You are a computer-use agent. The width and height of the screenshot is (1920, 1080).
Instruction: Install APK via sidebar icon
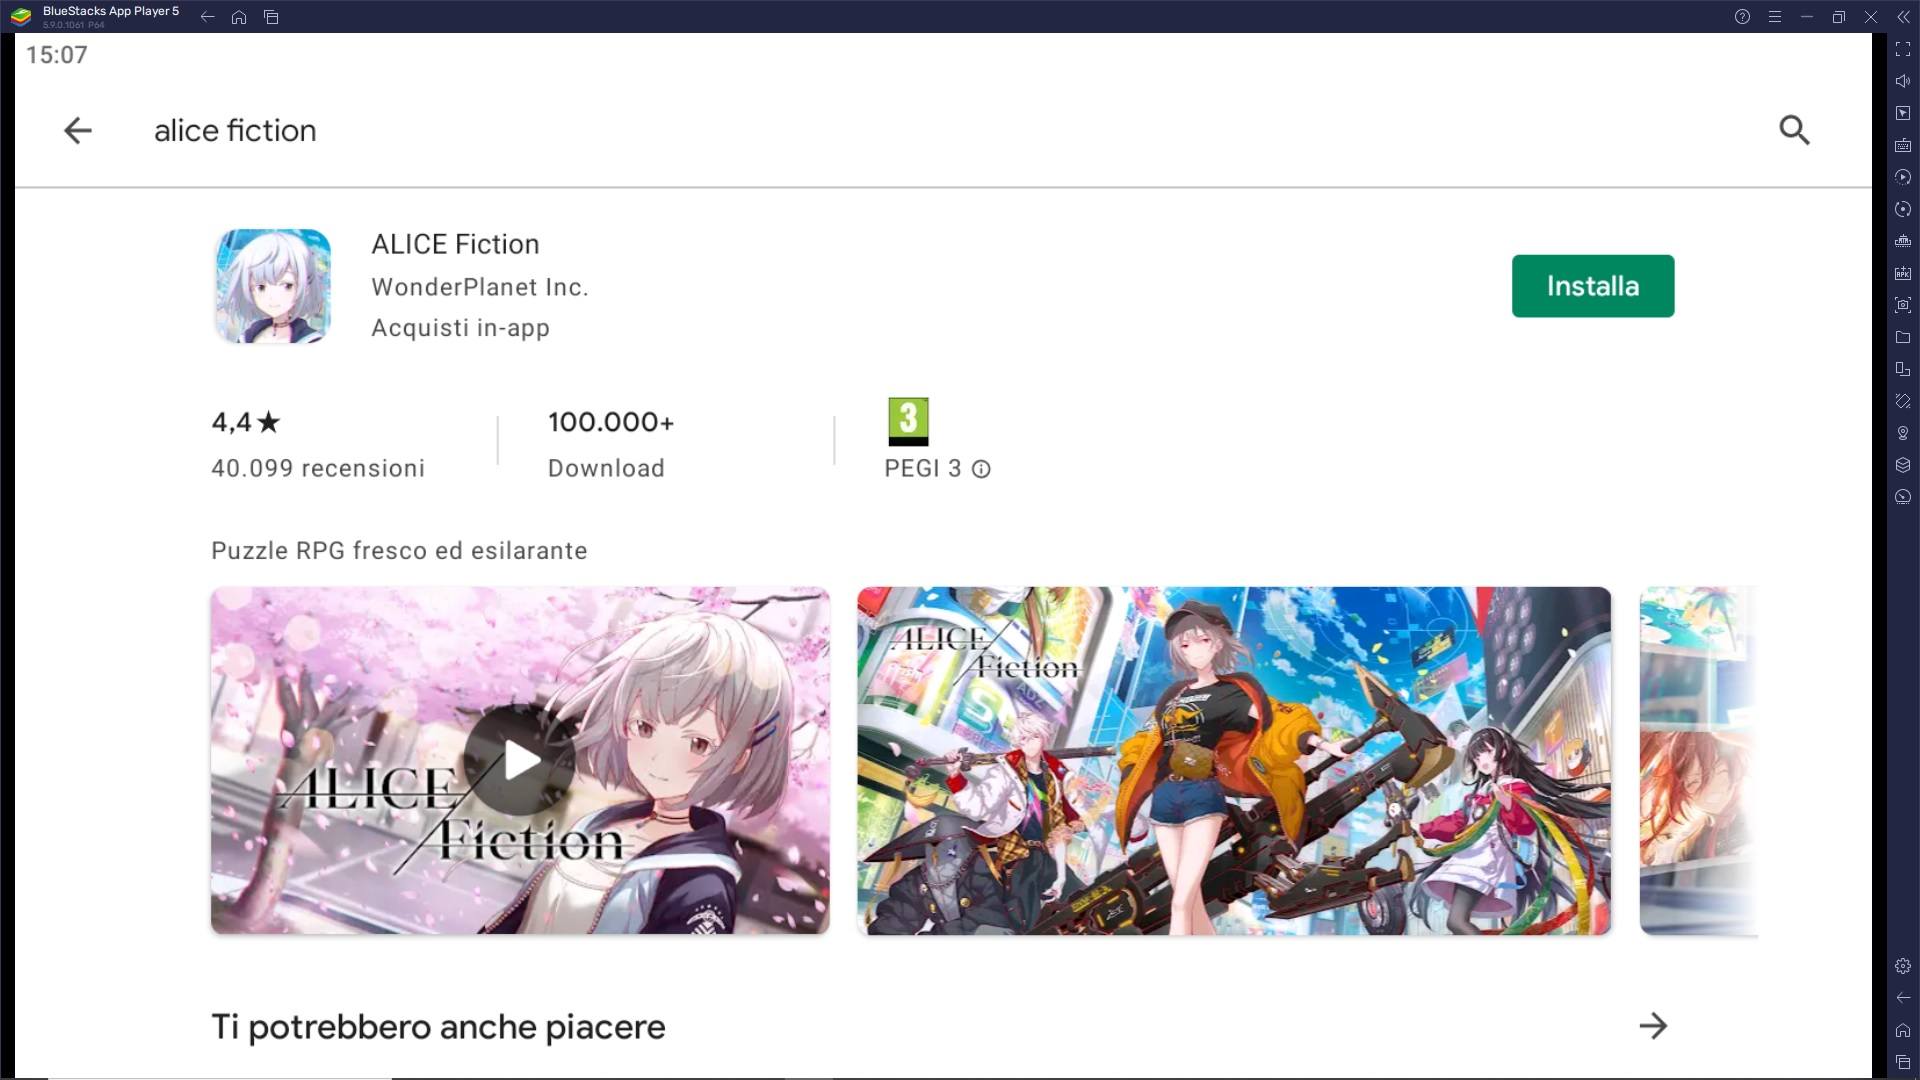point(1903,273)
